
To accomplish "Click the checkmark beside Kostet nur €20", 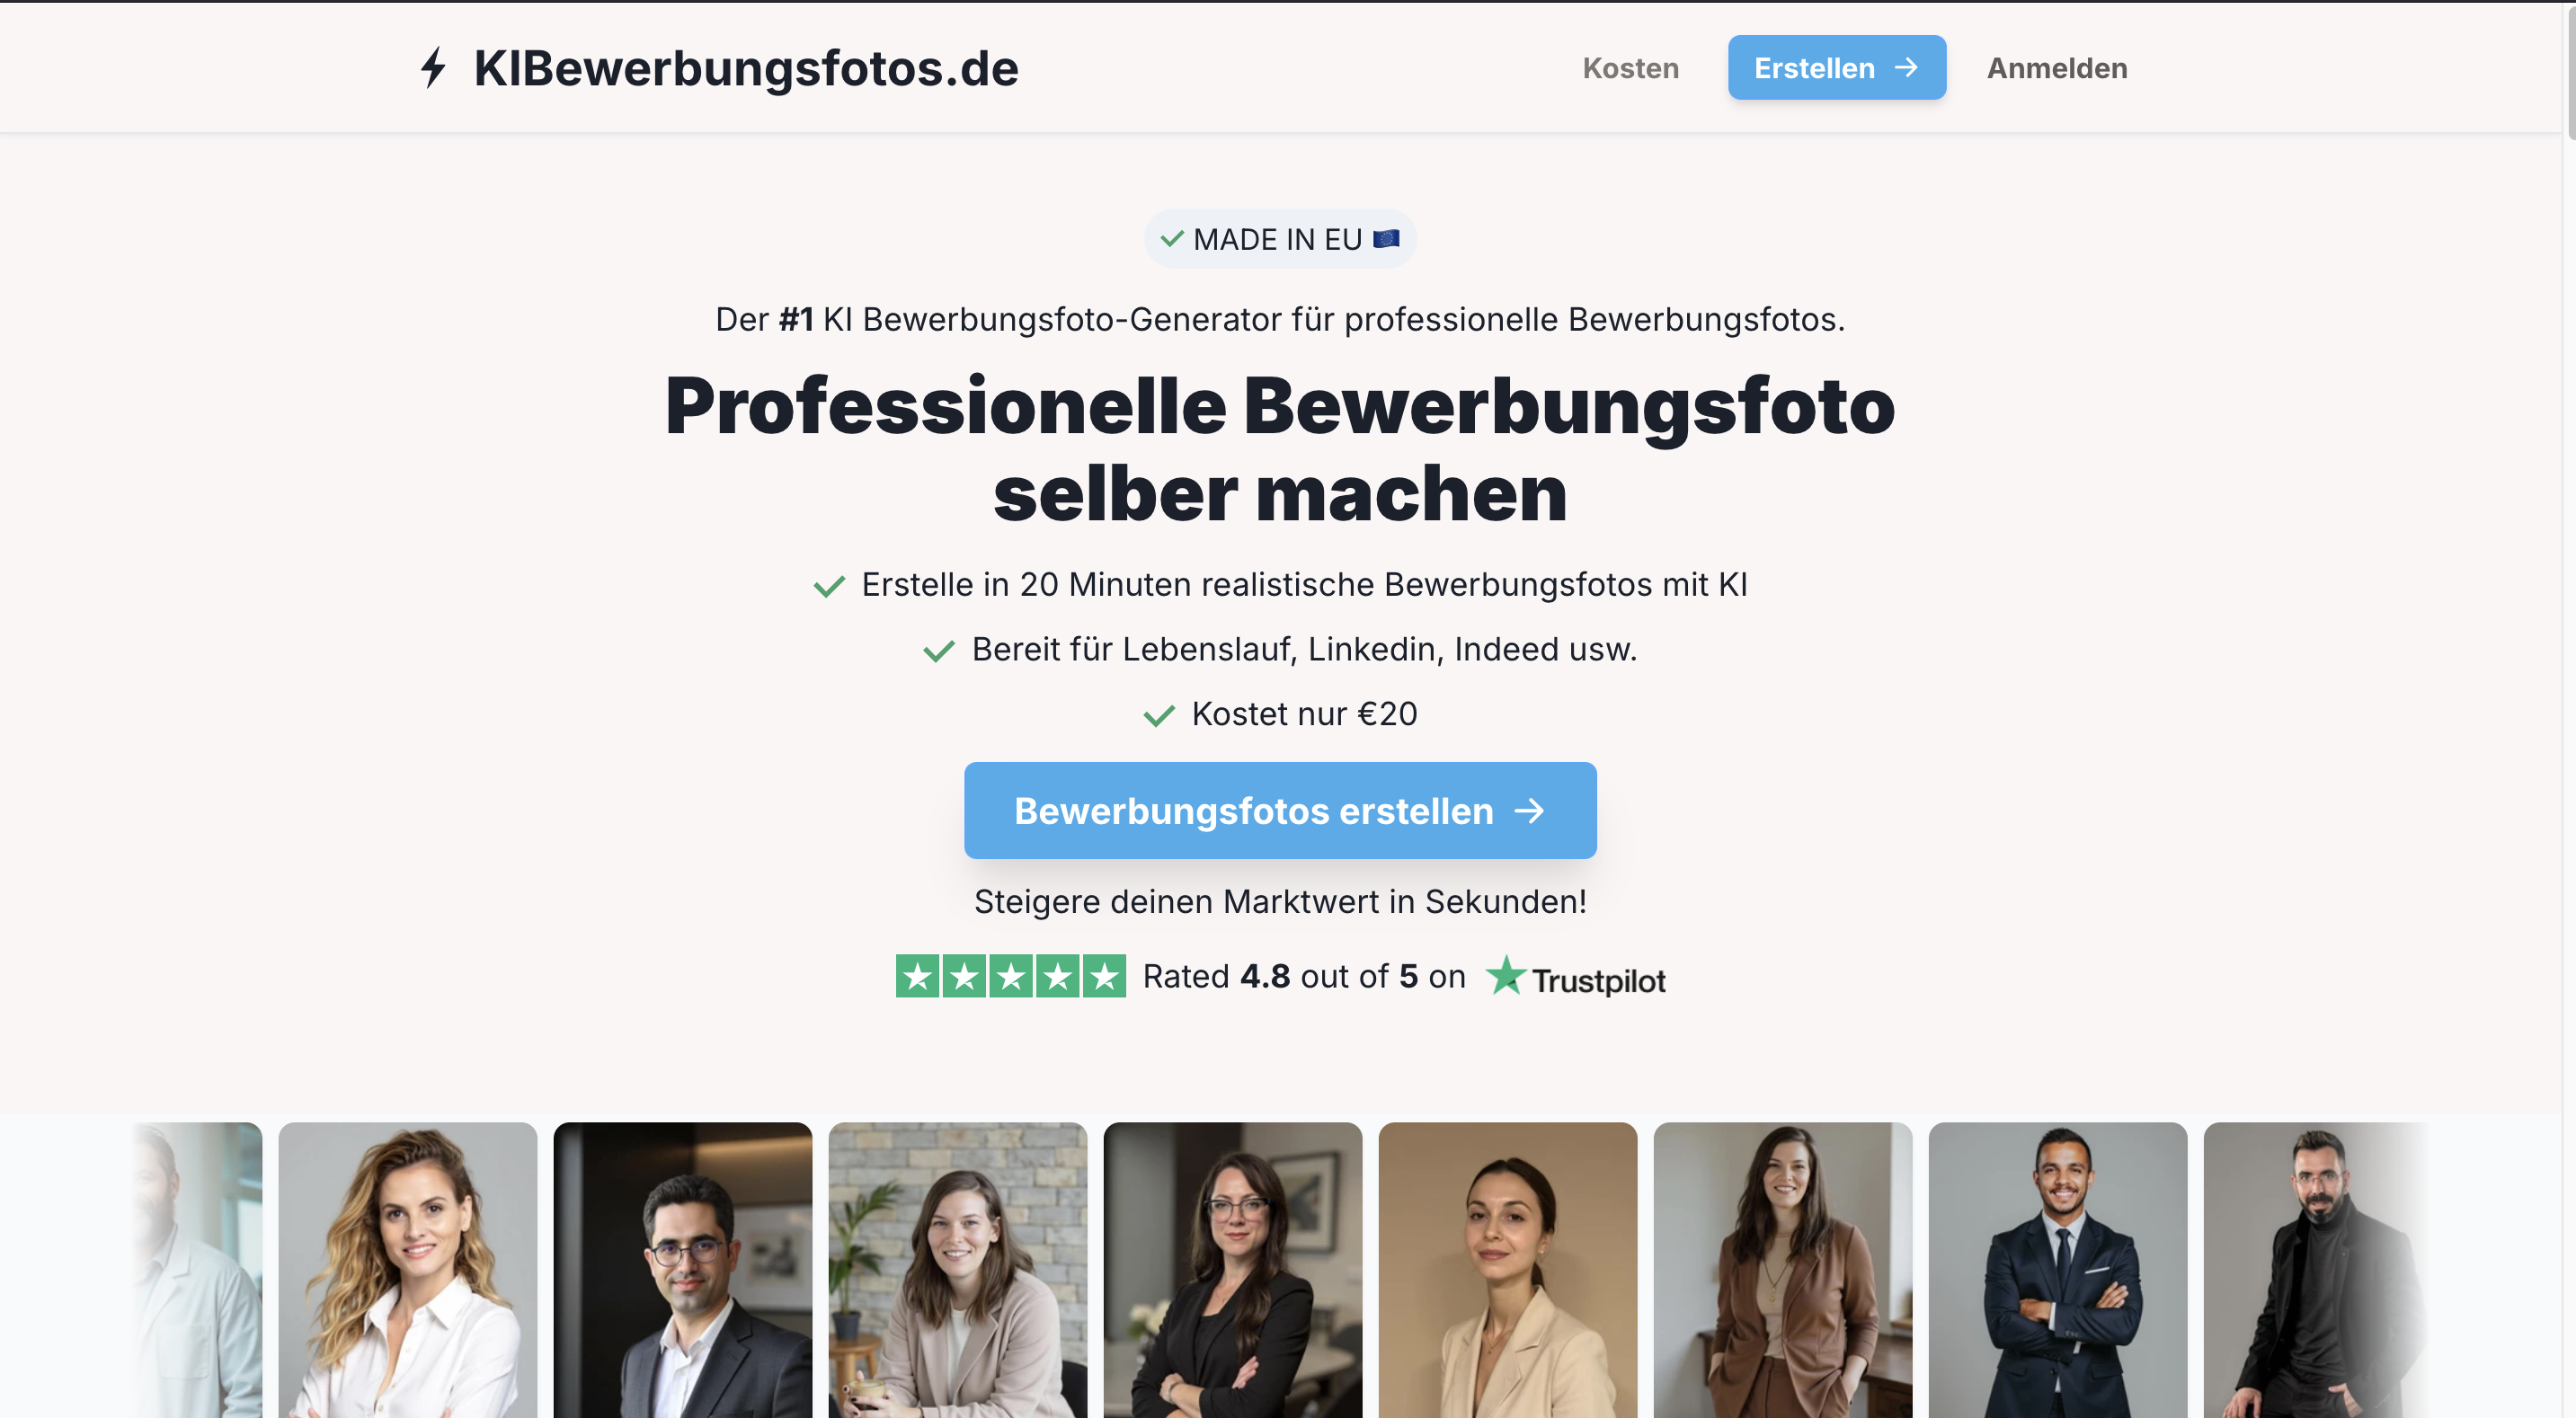I will (1158, 715).
